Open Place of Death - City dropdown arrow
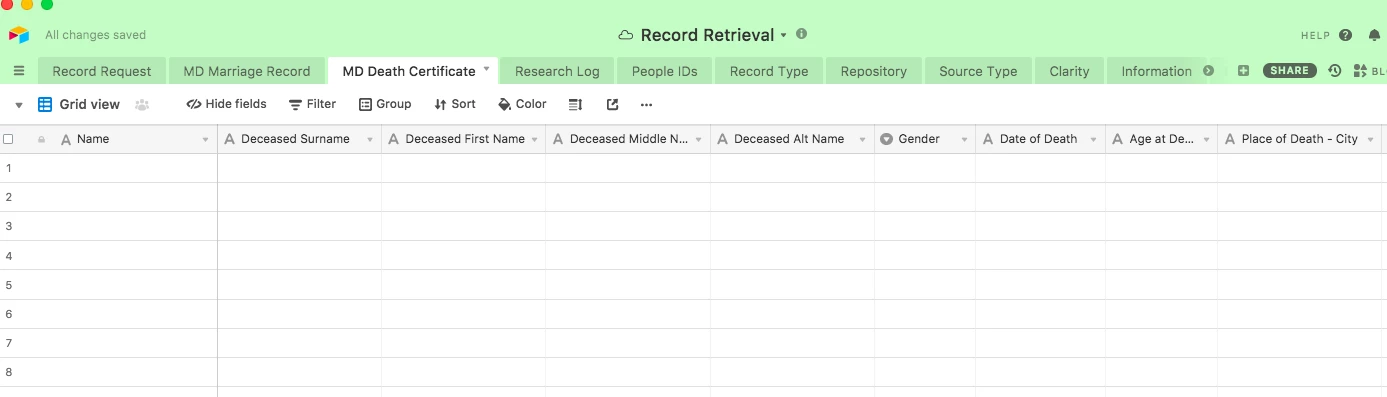 1370,140
